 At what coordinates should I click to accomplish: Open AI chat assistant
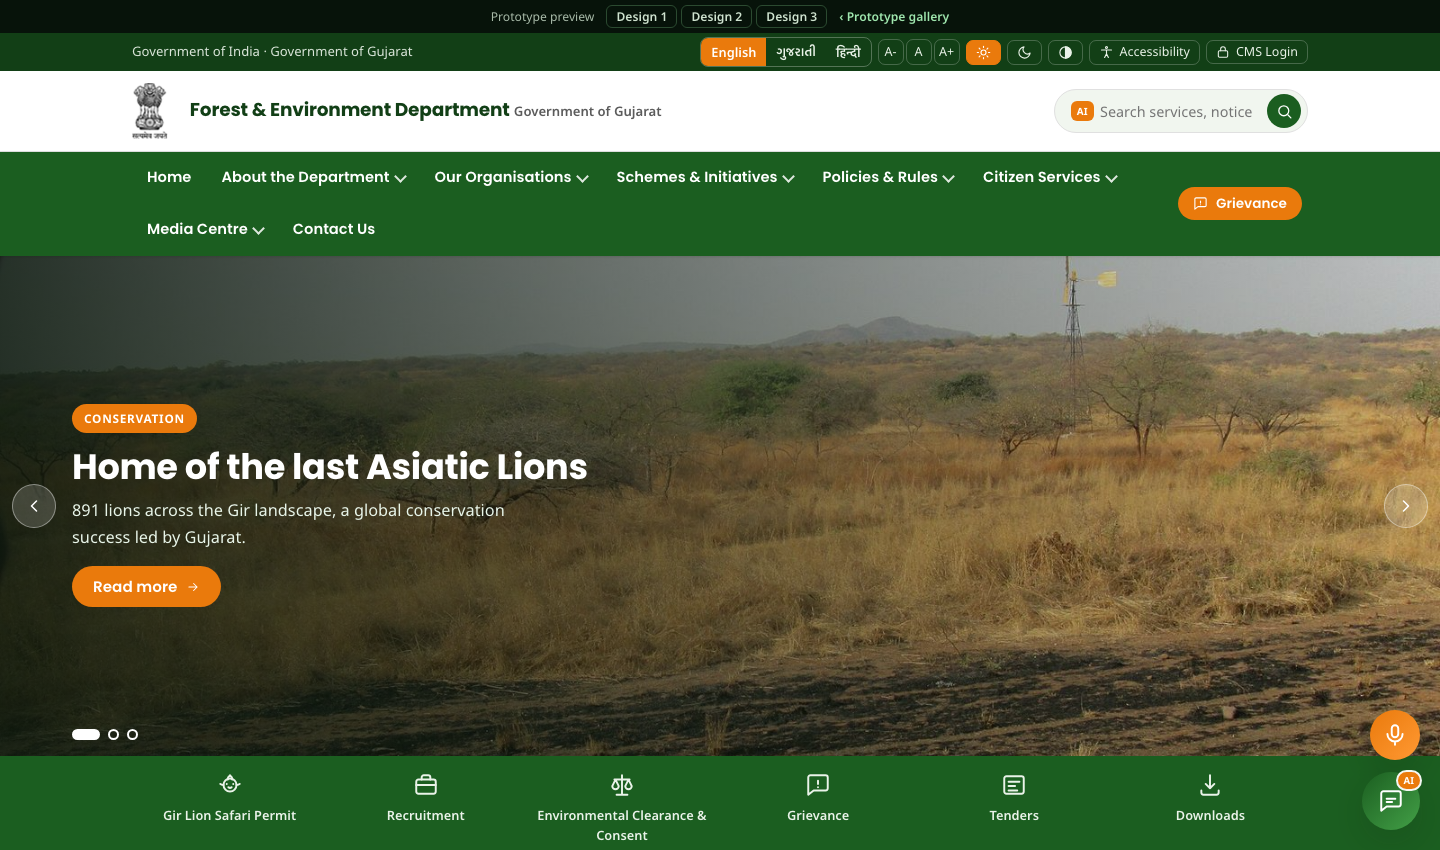(x=1391, y=801)
